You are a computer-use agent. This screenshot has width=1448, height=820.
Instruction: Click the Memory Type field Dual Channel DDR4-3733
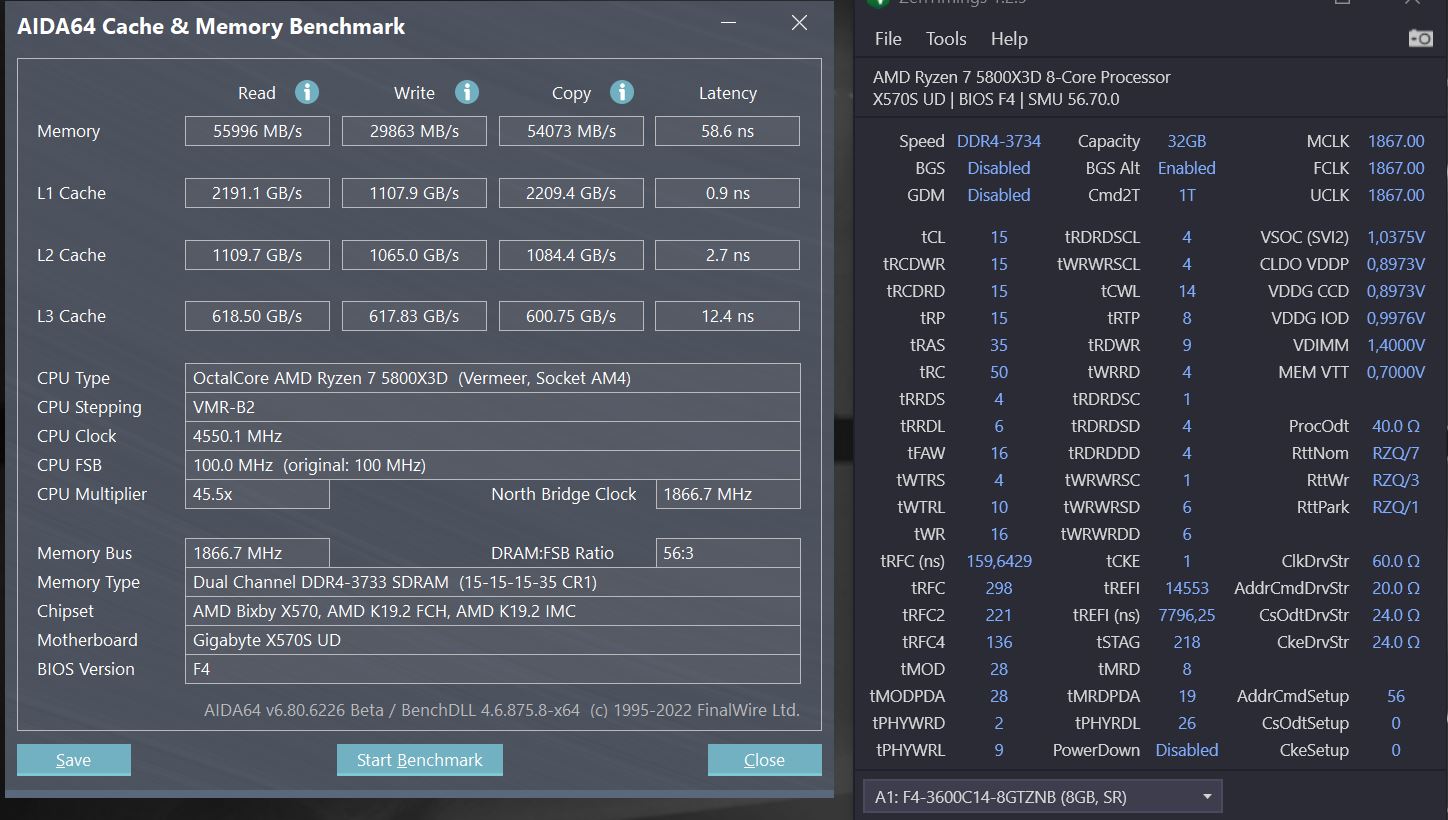tap(493, 582)
